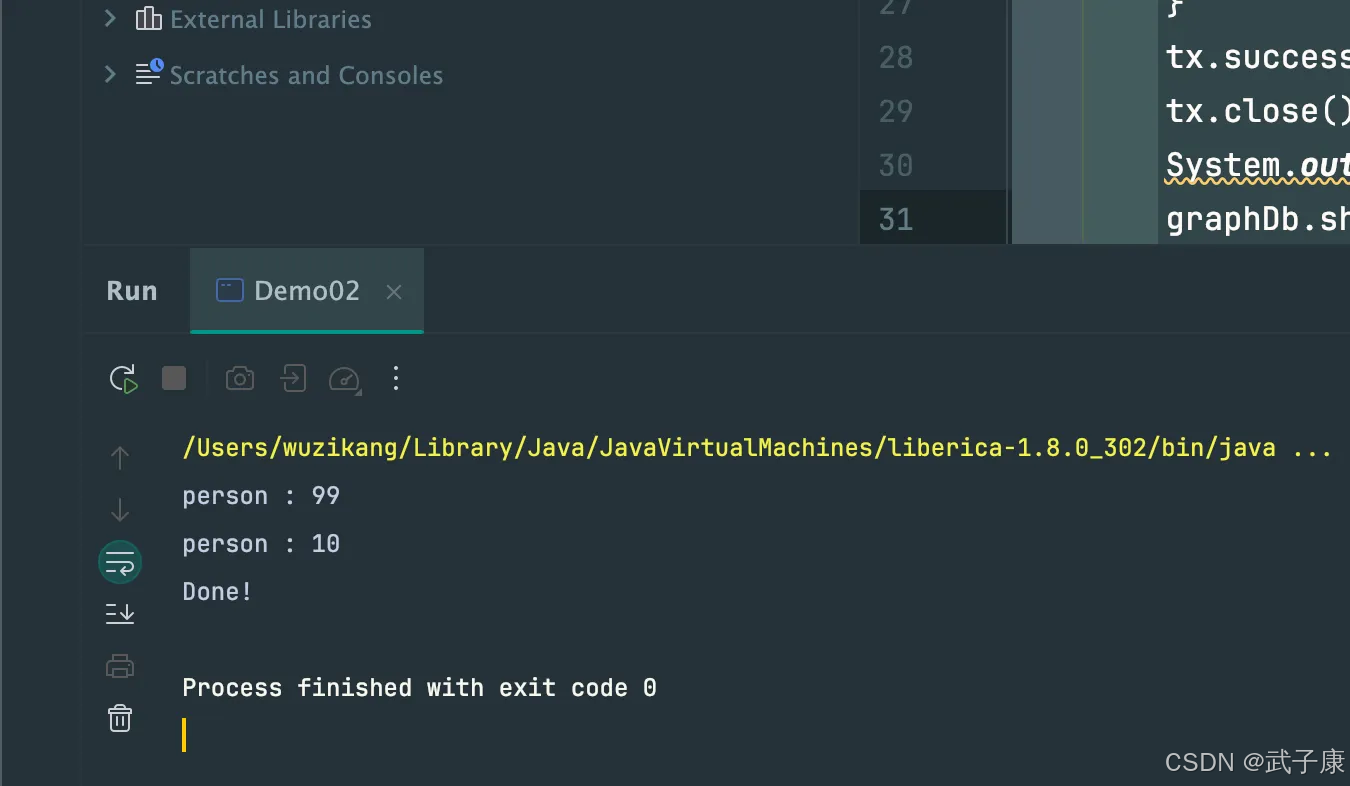Expand the folded java command ellipsis
Image resolution: width=1350 pixels, height=786 pixels.
[1312, 448]
